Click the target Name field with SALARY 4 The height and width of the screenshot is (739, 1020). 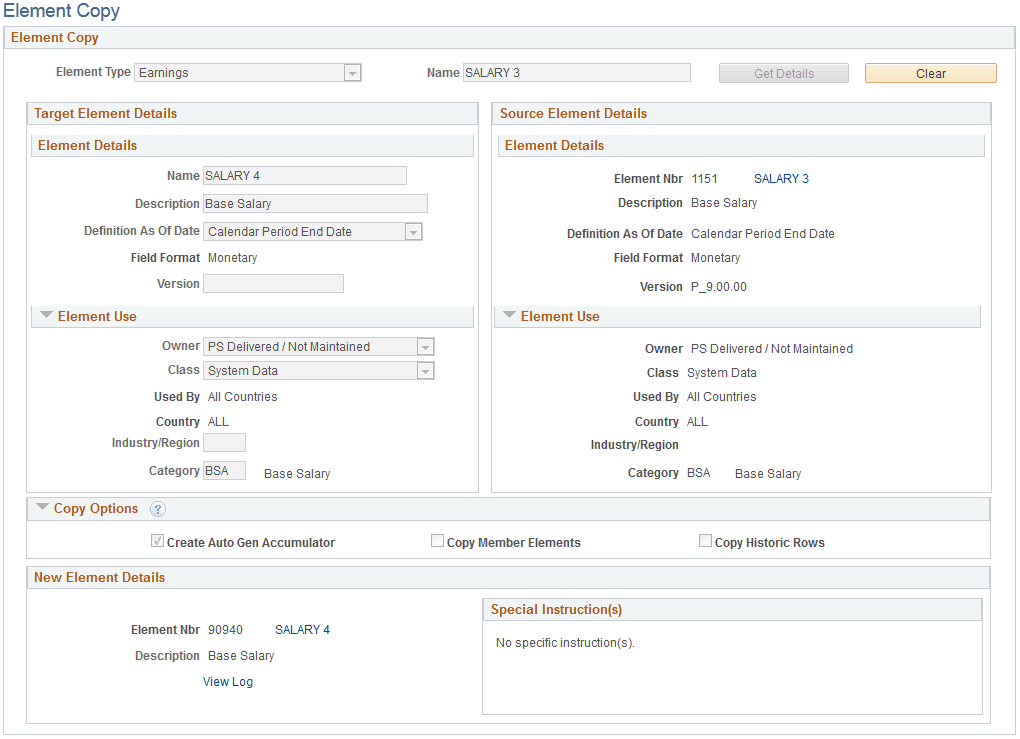[305, 175]
